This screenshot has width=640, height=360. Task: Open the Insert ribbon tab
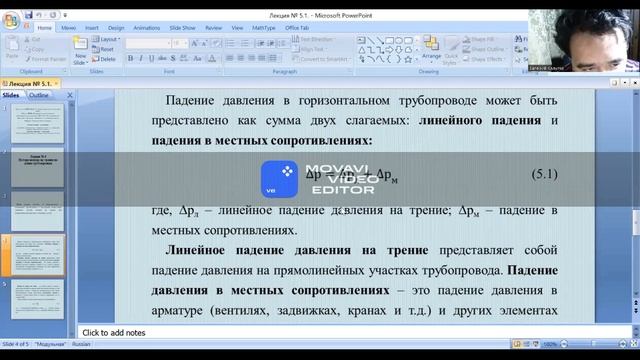(92, 28)
